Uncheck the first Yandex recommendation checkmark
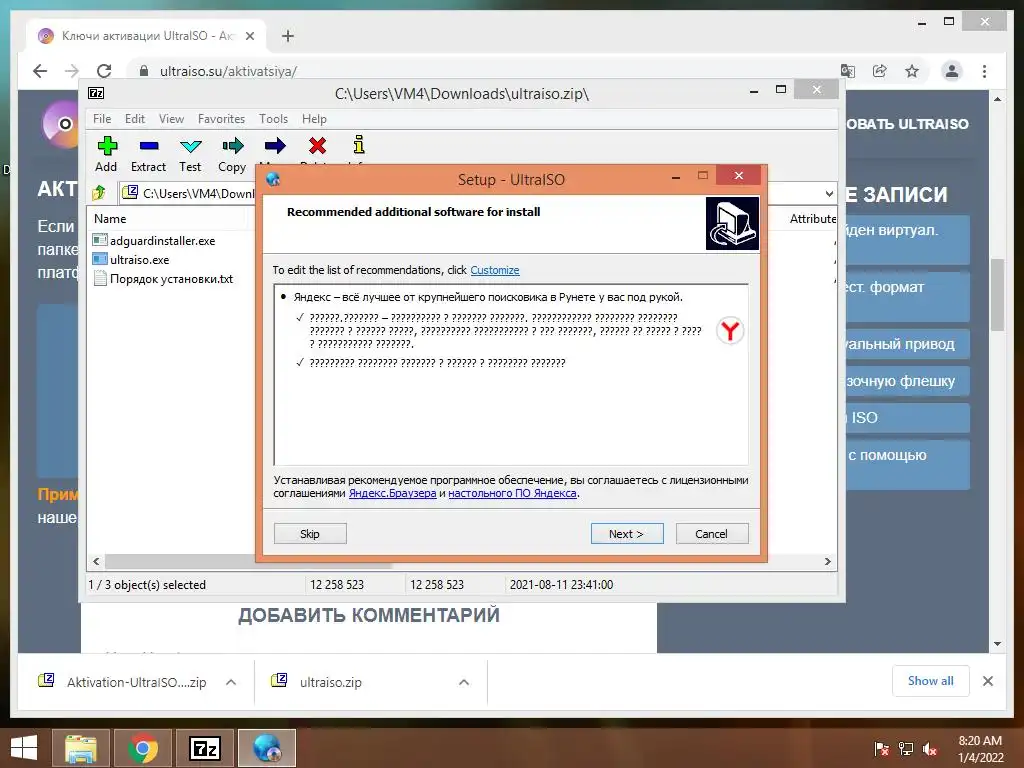Screen dimensions: 1024x768 point(300,317)
